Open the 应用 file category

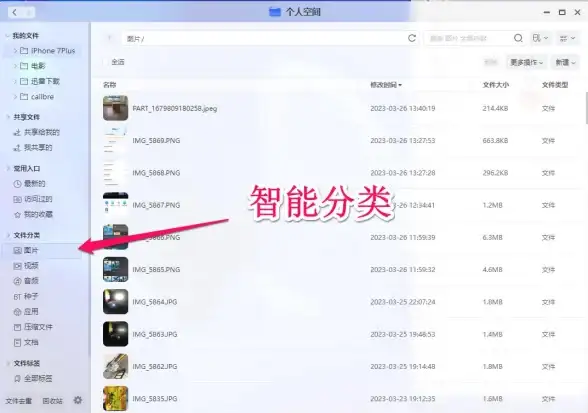(x=26, y=312)
